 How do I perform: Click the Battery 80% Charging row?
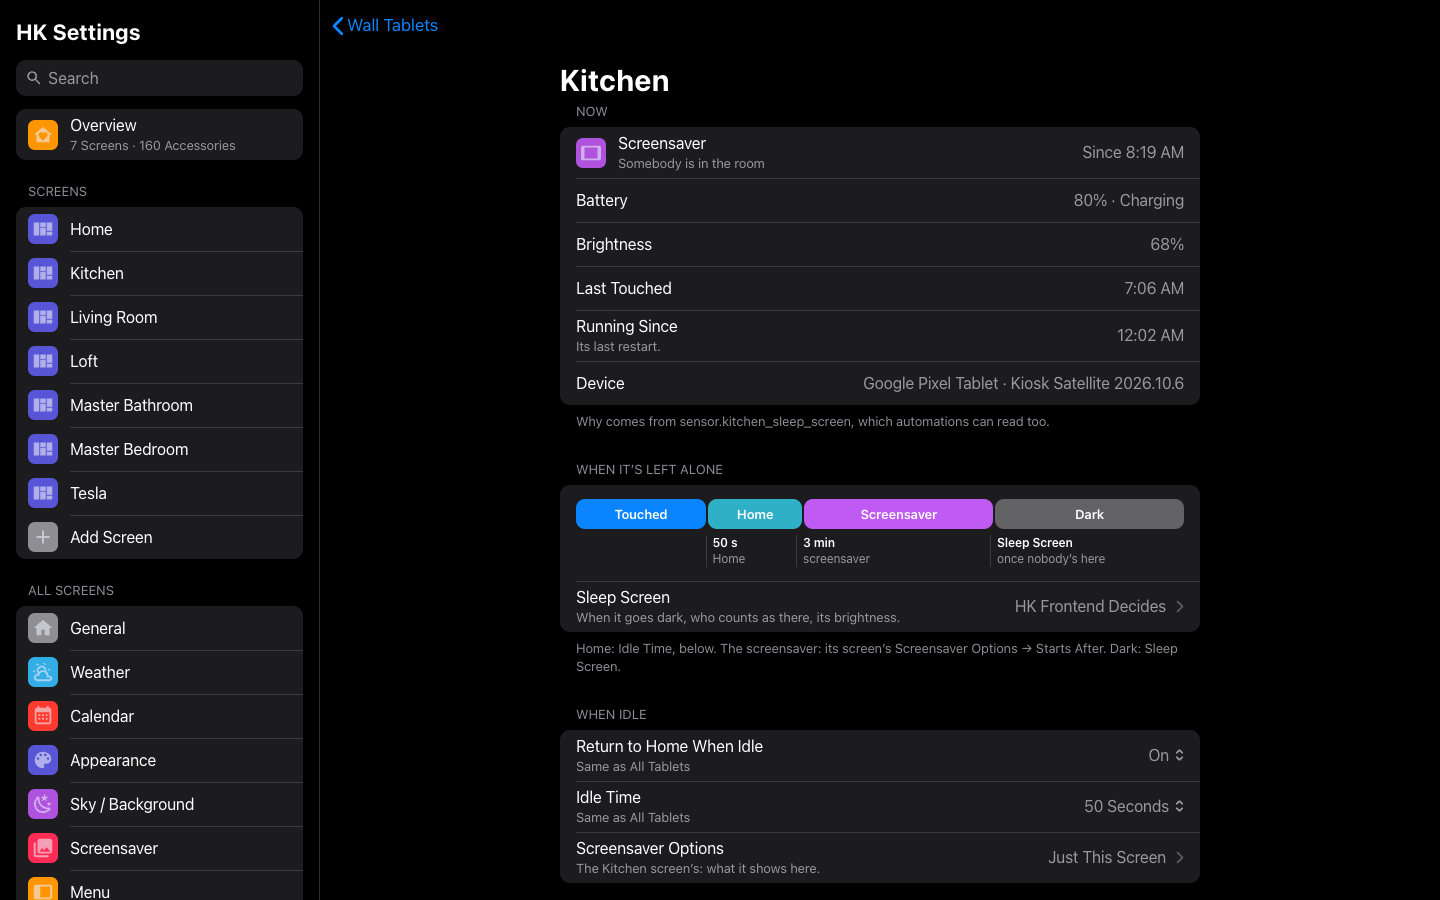point(880,200)
